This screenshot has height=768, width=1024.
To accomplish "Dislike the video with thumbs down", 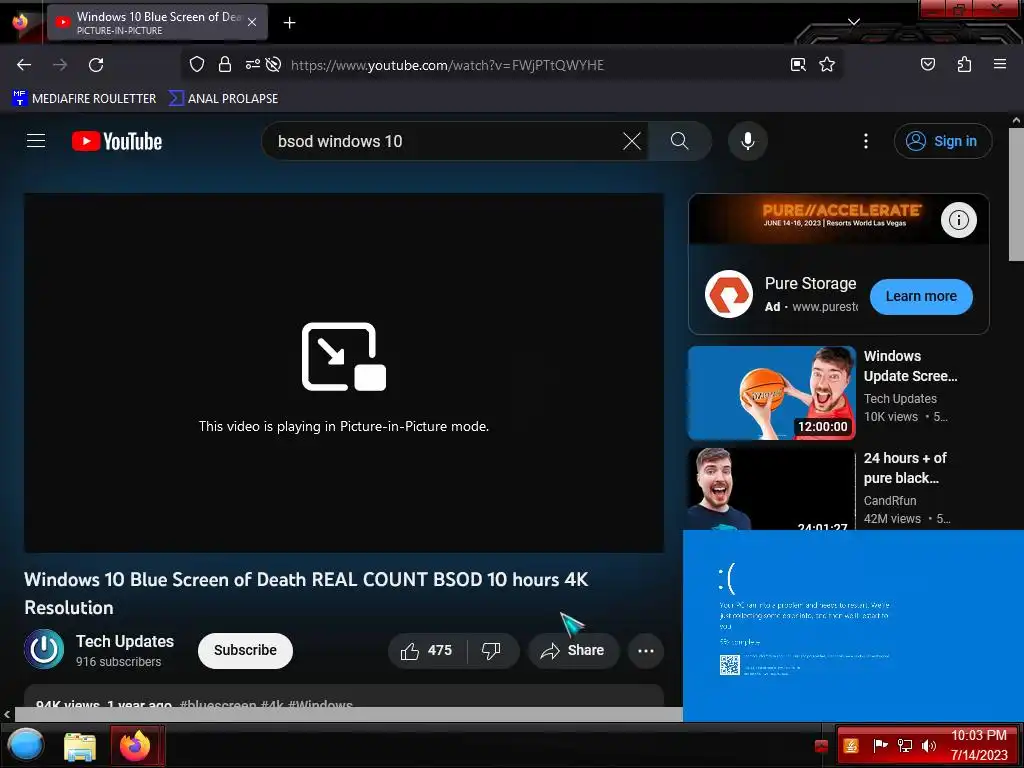I will [492, 650].
